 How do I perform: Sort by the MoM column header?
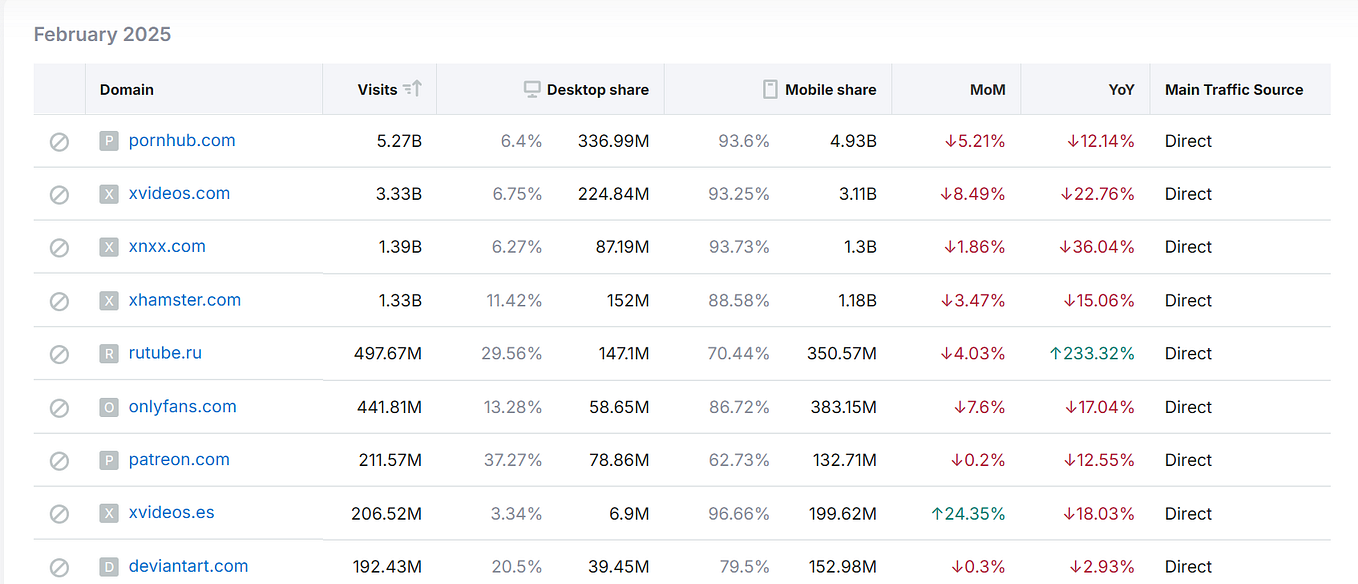[x=988, y=89]
